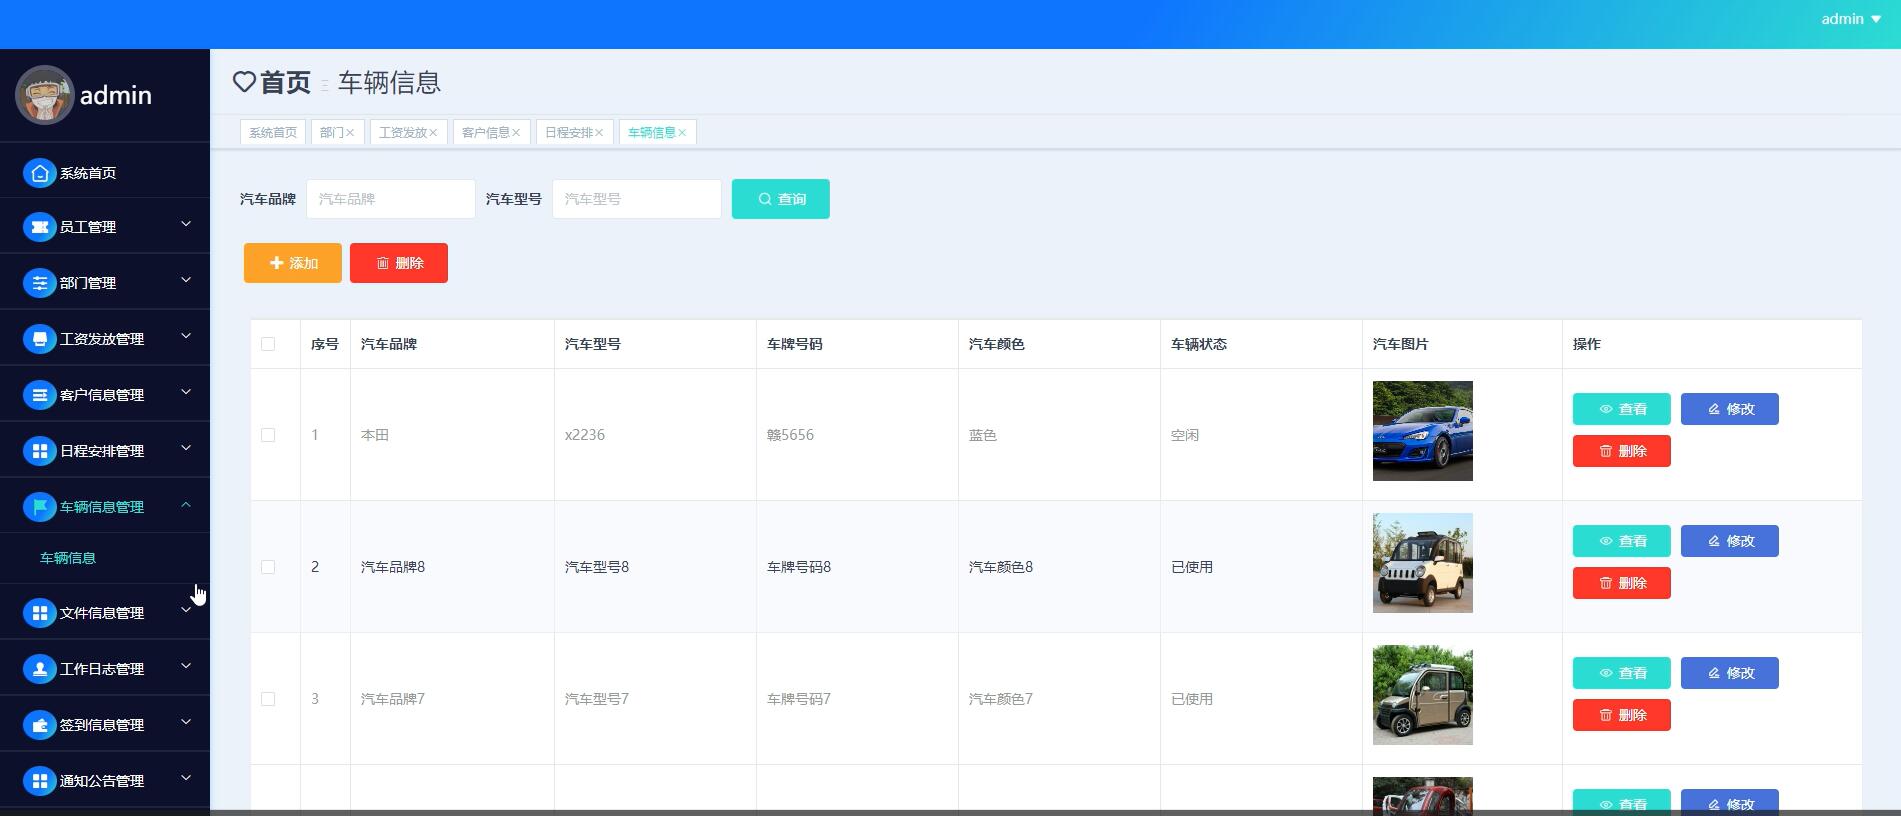Screen dimensions: 1901x816
Task: Expand the 客户信息管理 menu chevron
Action: [186, 392]
